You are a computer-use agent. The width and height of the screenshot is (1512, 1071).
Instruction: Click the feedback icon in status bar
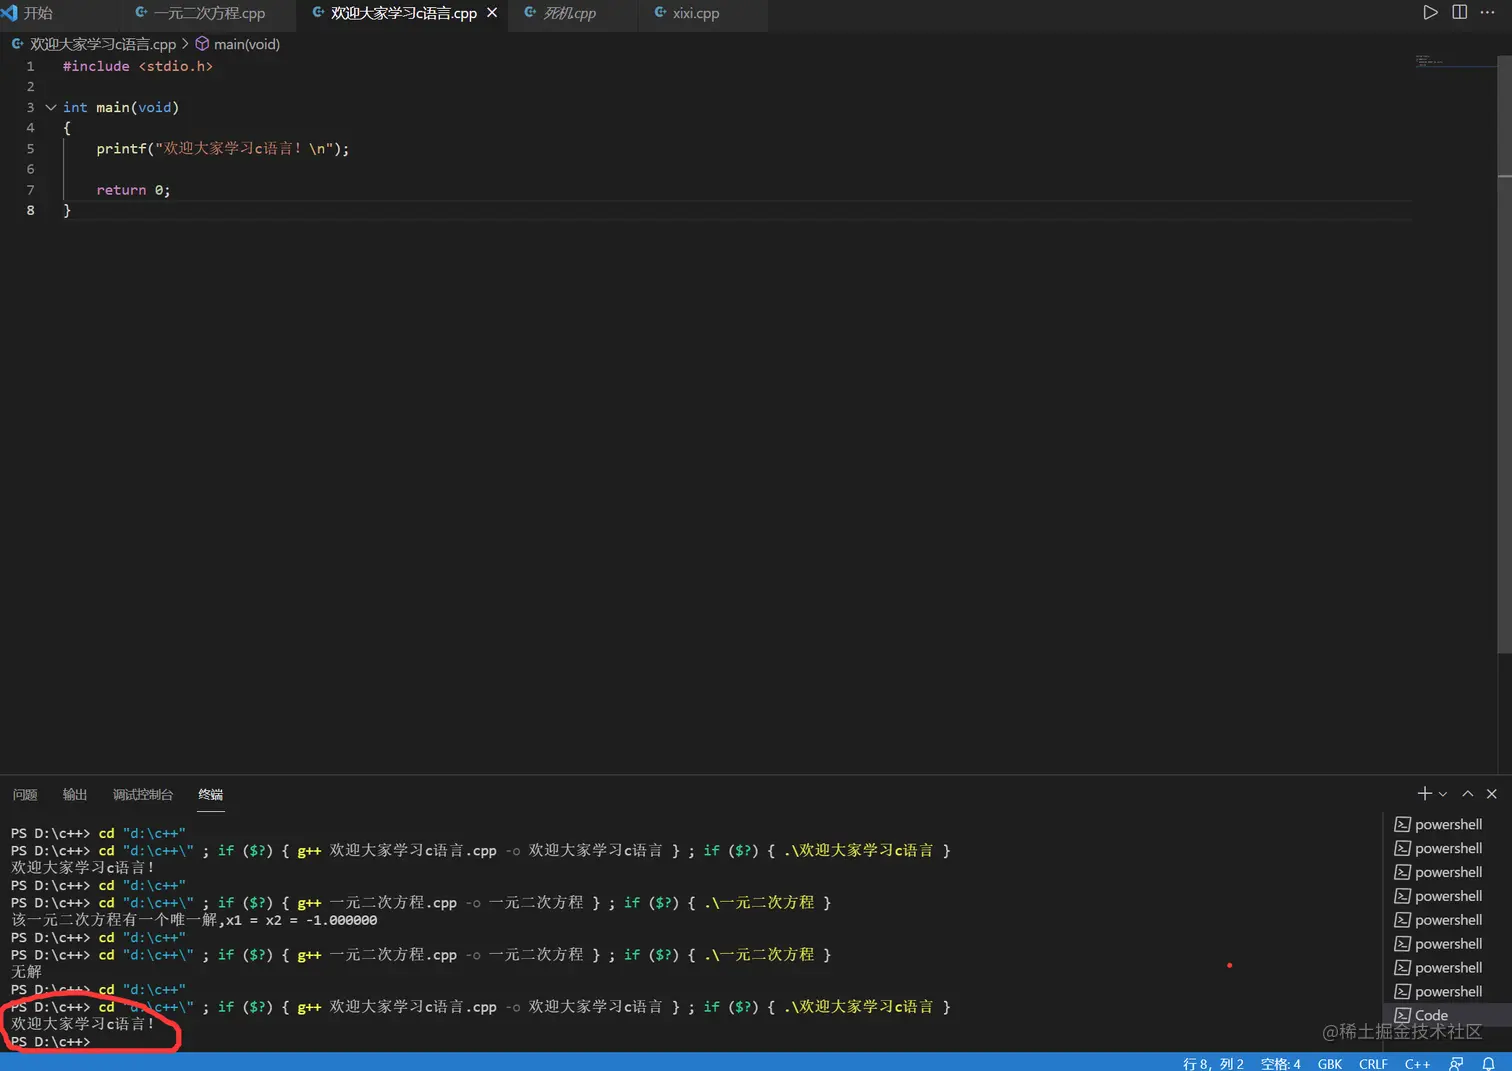click(1456, 1064)
